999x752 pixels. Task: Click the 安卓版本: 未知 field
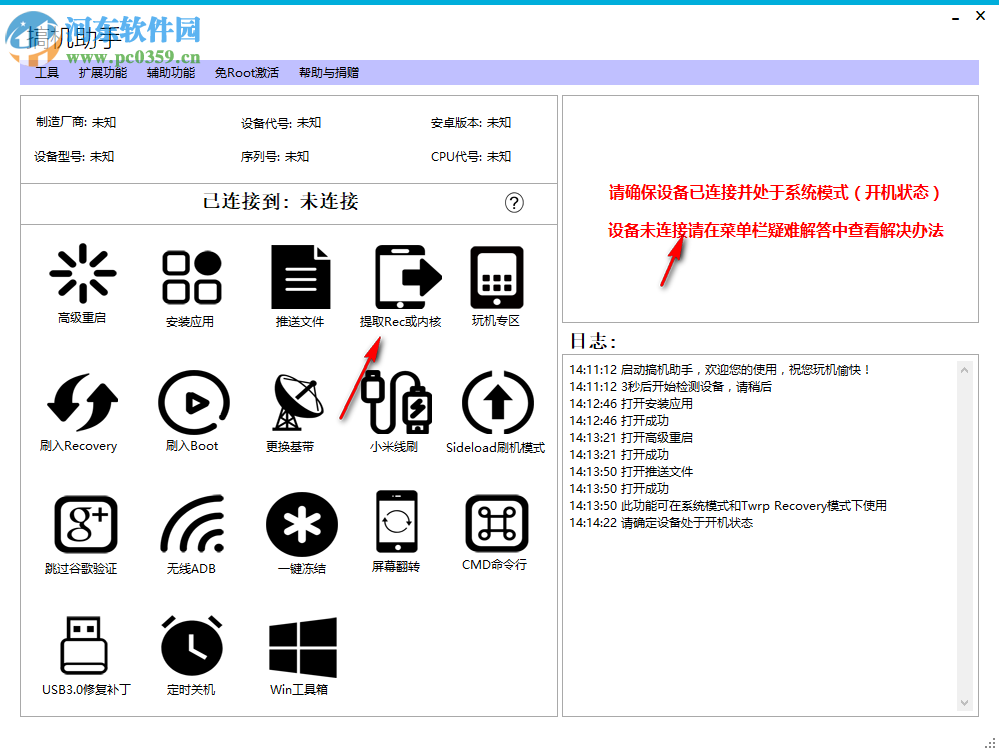pos(471,122)
